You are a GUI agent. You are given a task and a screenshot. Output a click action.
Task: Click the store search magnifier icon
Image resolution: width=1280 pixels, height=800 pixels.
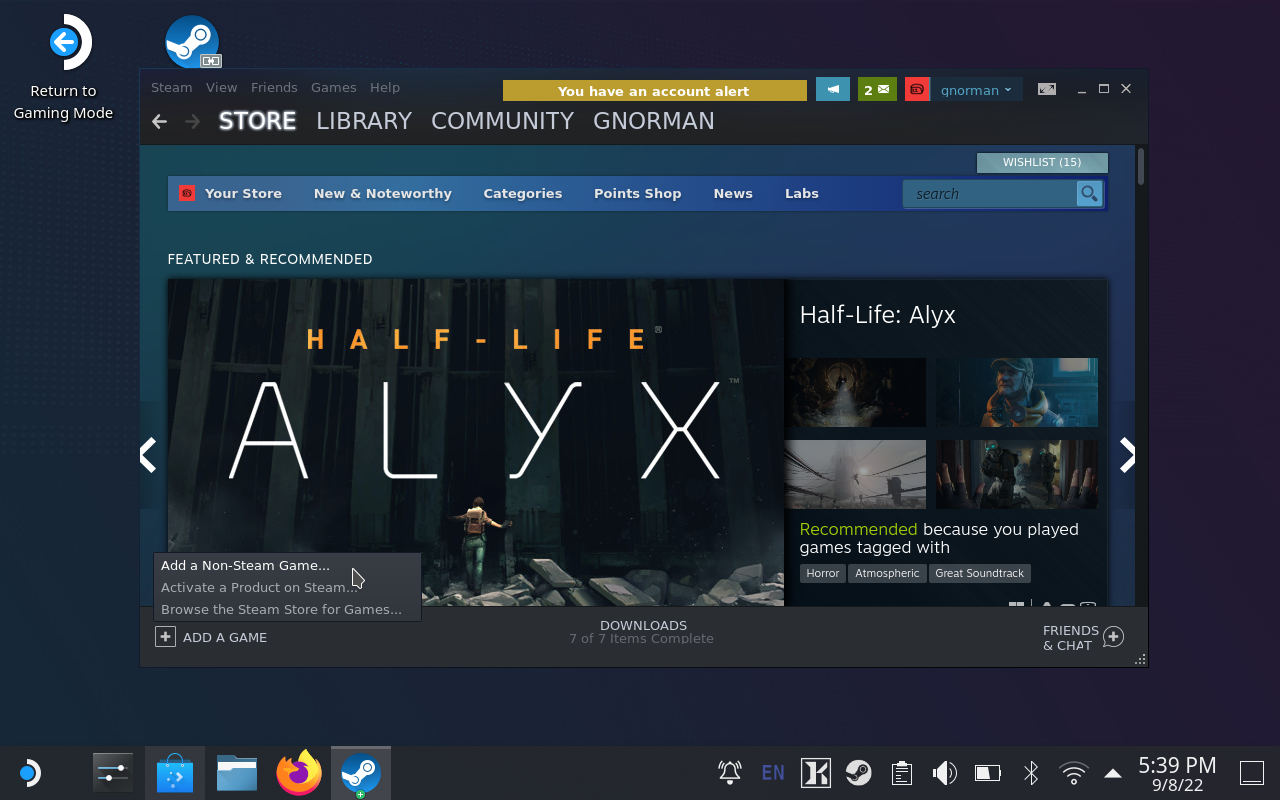coord(1089,194)
